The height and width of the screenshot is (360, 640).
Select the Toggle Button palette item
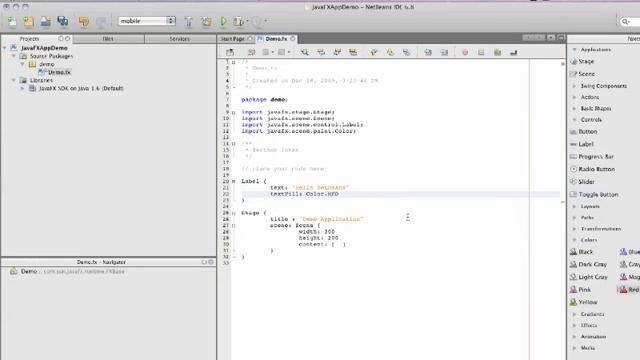(x=594, y=195)
